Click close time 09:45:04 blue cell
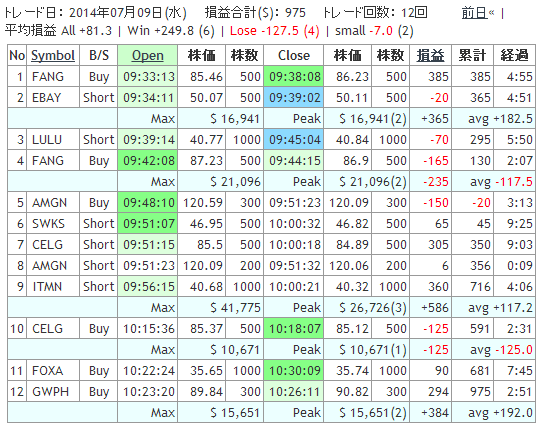 coord(294,139)
